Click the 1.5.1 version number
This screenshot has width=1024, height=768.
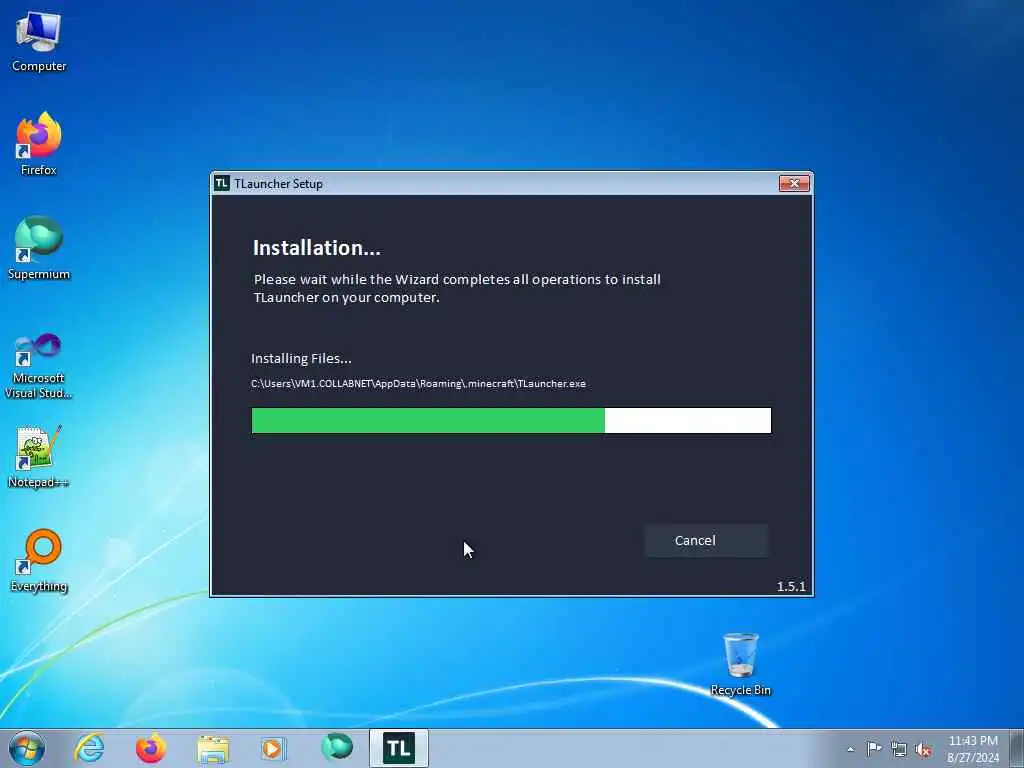point(791,586)
